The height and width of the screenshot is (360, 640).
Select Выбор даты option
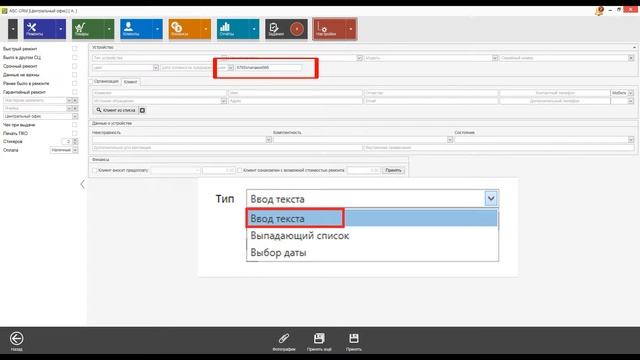click(372, 253)
